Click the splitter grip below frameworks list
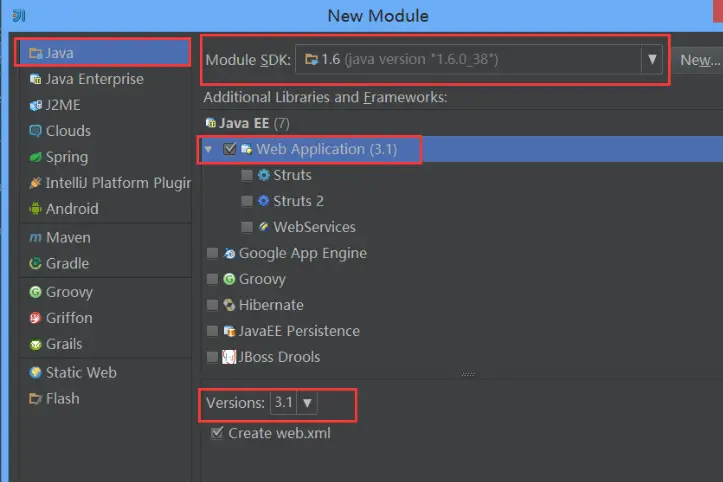 pyautogui.click(x=468, y=375)
